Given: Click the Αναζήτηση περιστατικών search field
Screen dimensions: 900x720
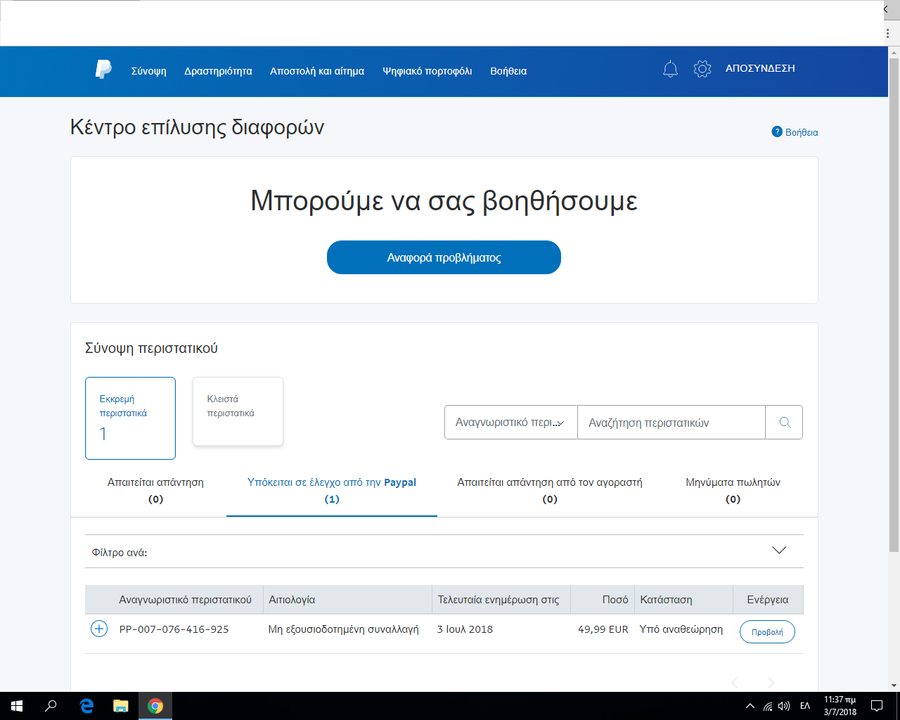Looking at the screenshot, I should 671,423.
